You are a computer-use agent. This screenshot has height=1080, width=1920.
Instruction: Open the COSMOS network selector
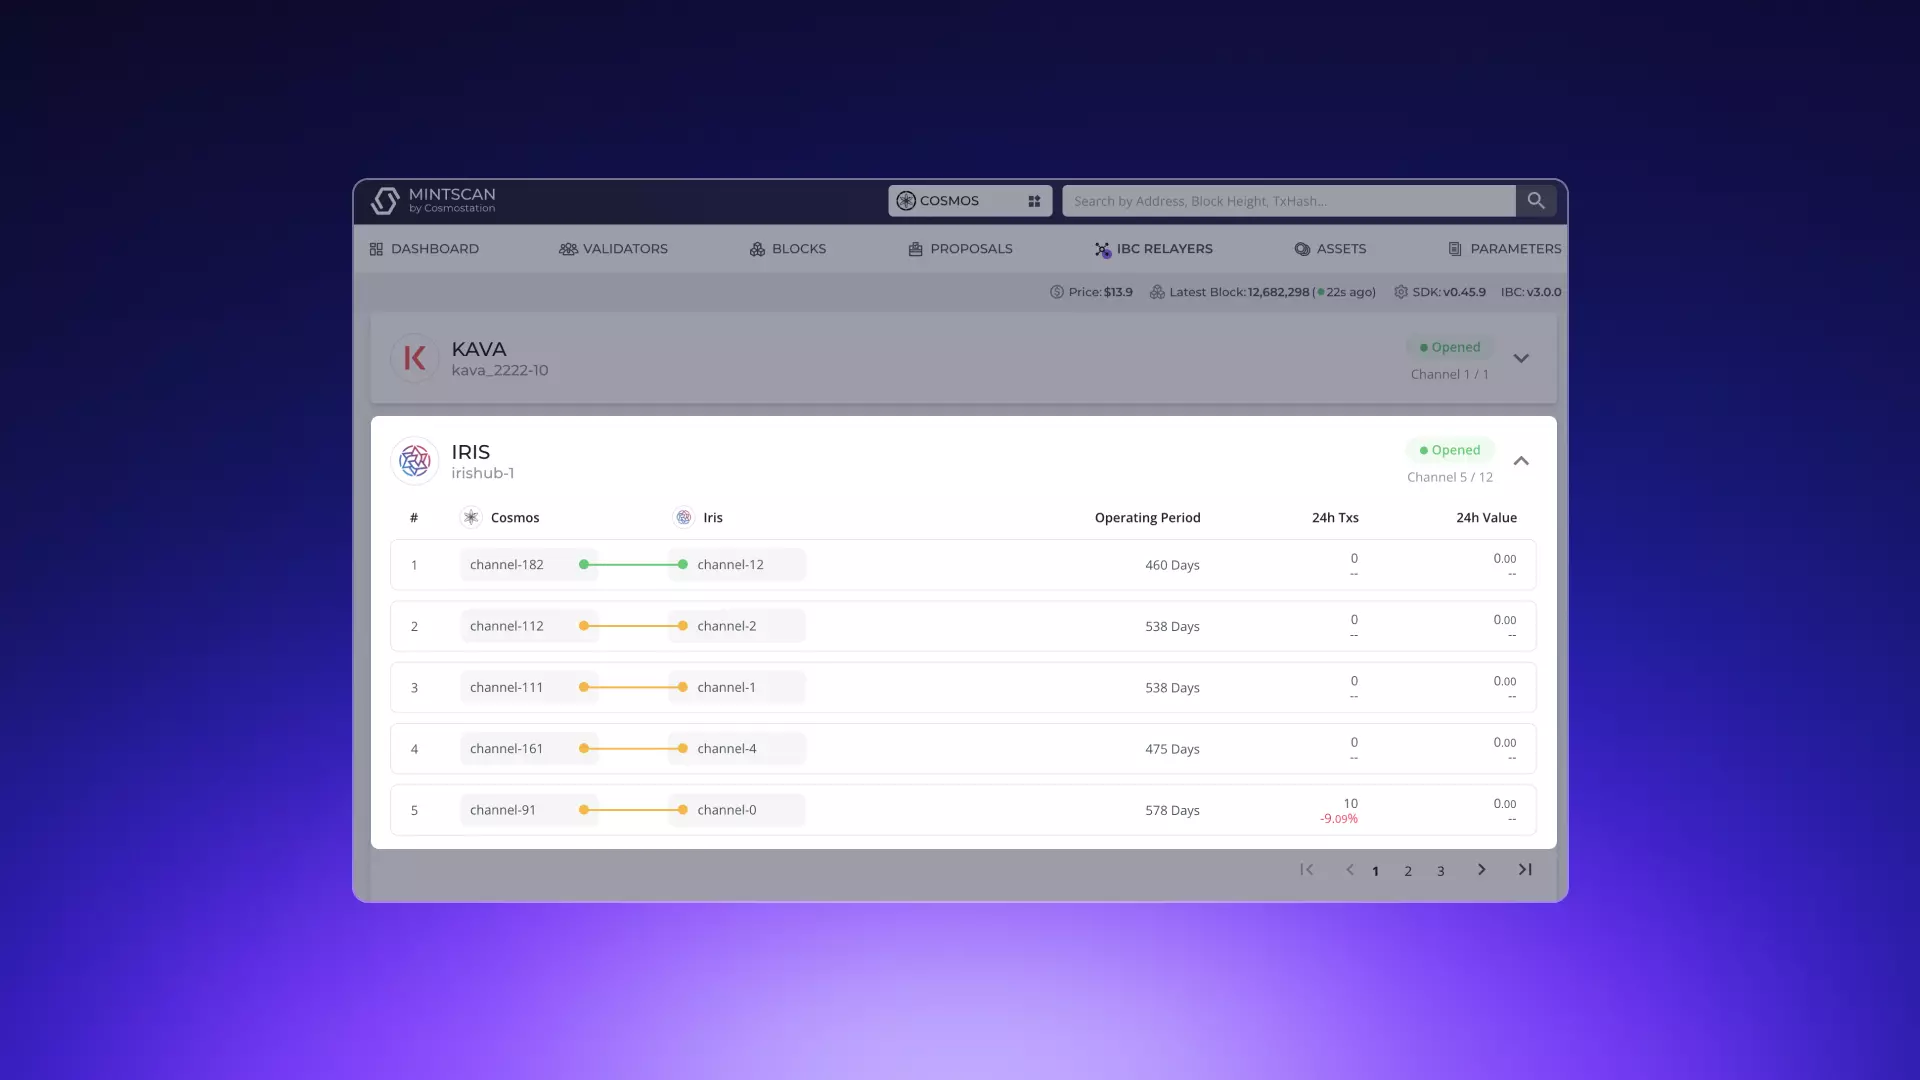953,200
